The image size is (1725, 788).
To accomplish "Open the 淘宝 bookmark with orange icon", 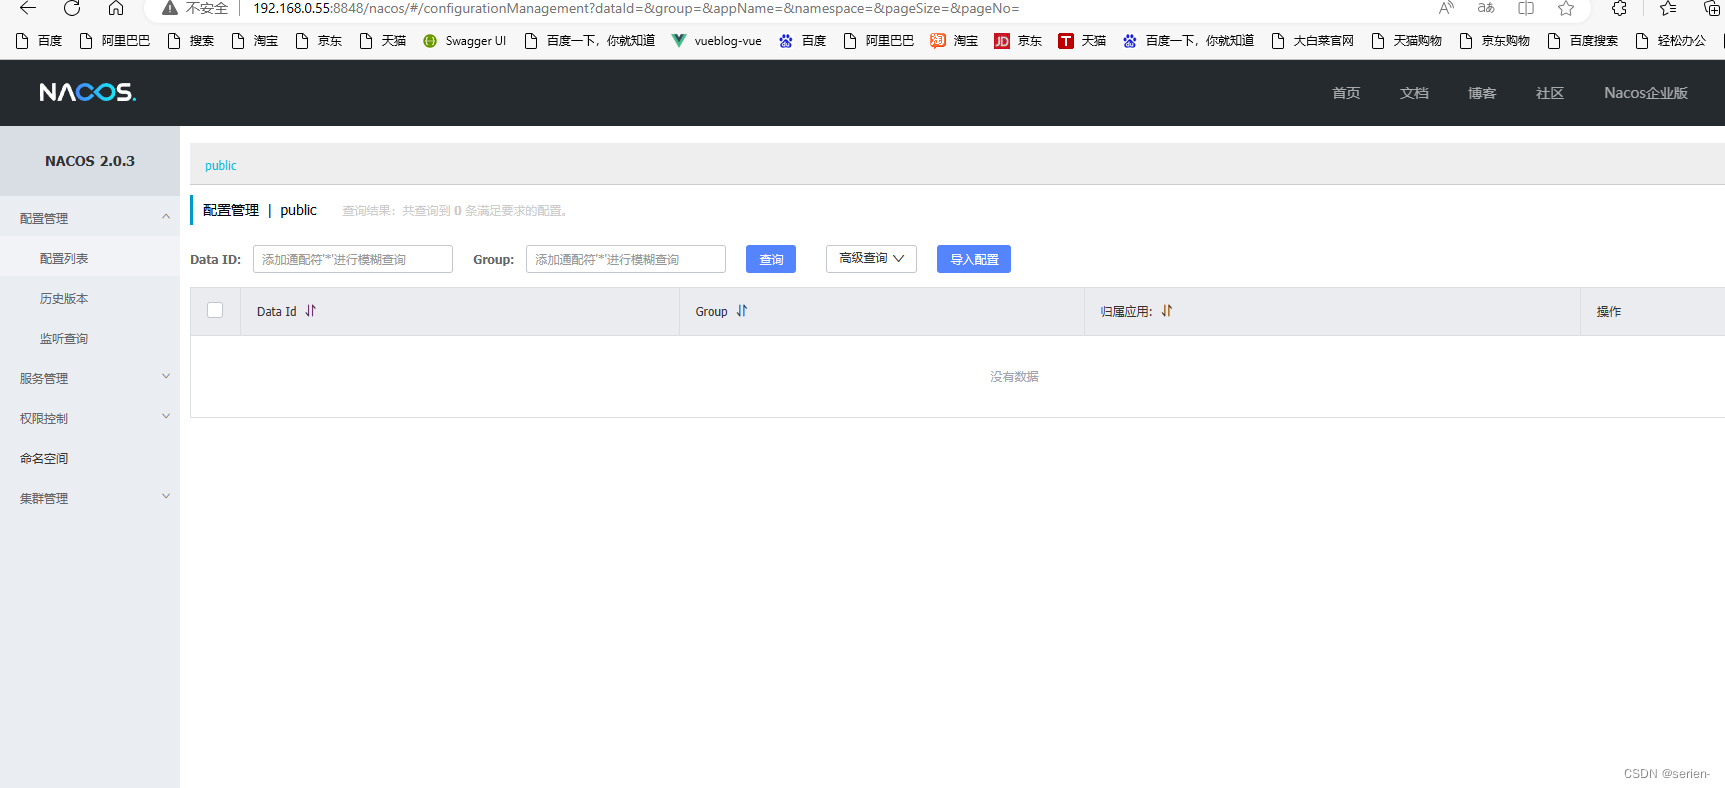I will point(954,41).
